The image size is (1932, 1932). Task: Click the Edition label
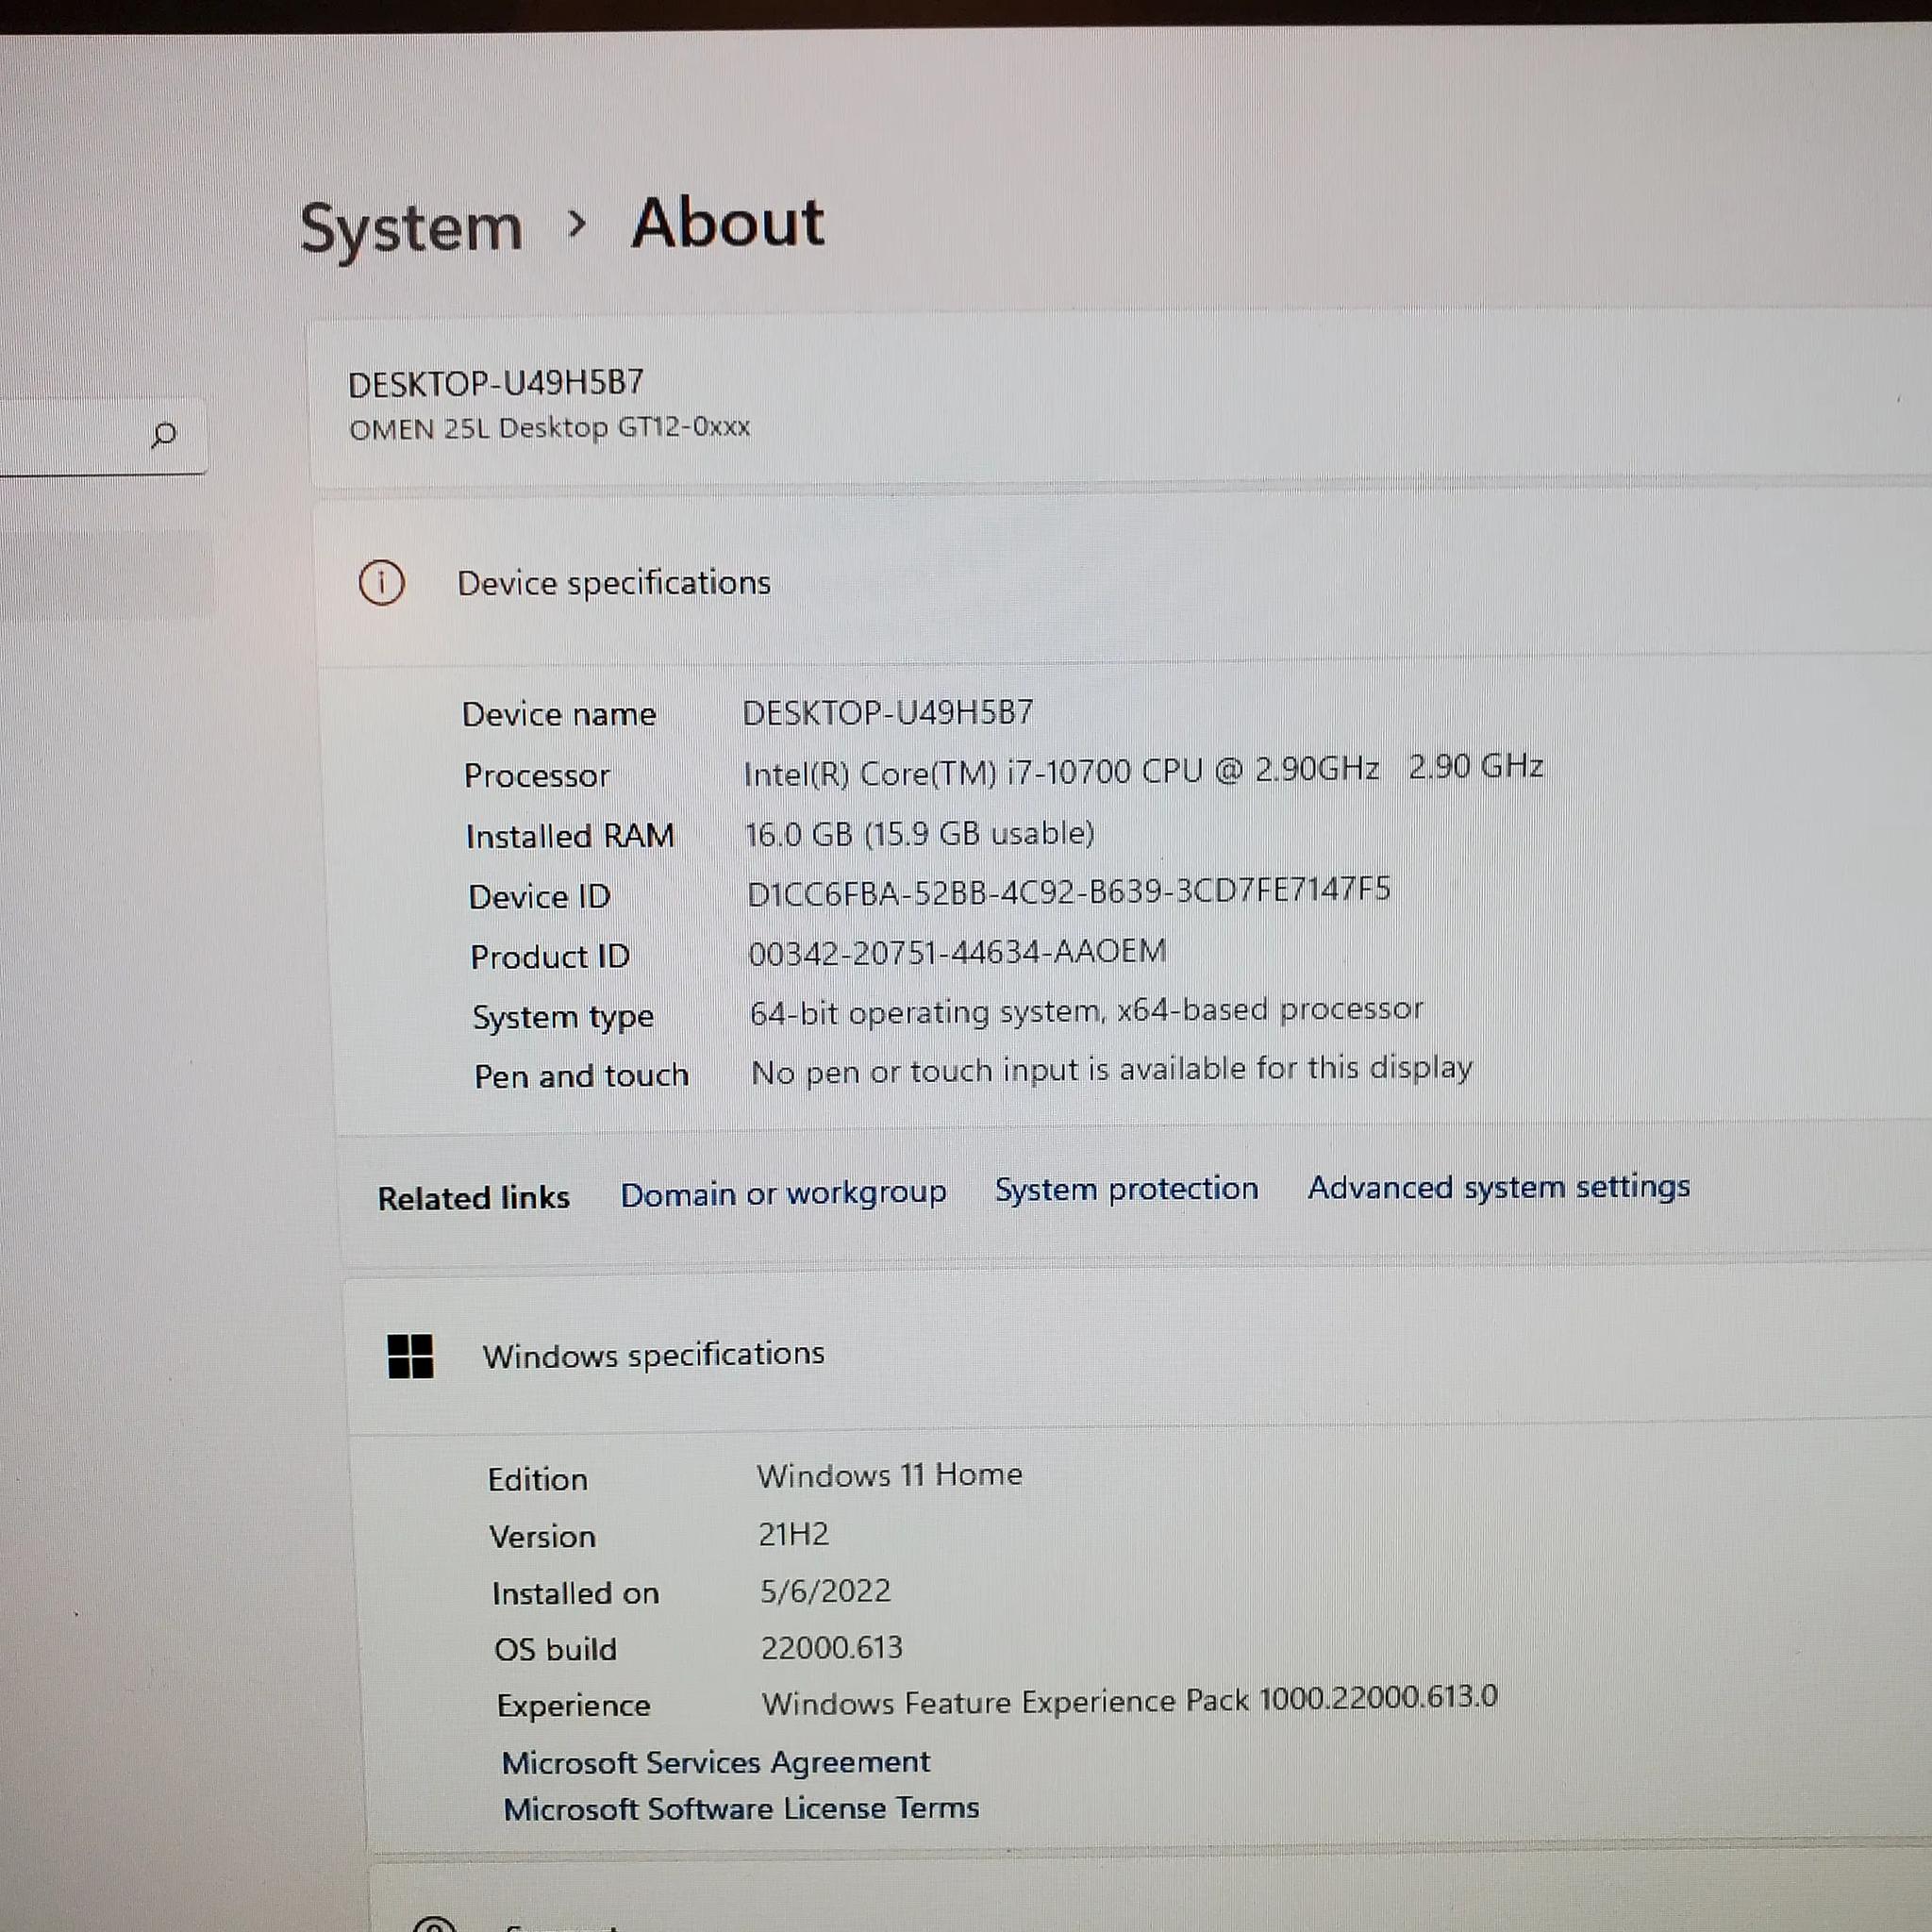[x=537, y=1480]
